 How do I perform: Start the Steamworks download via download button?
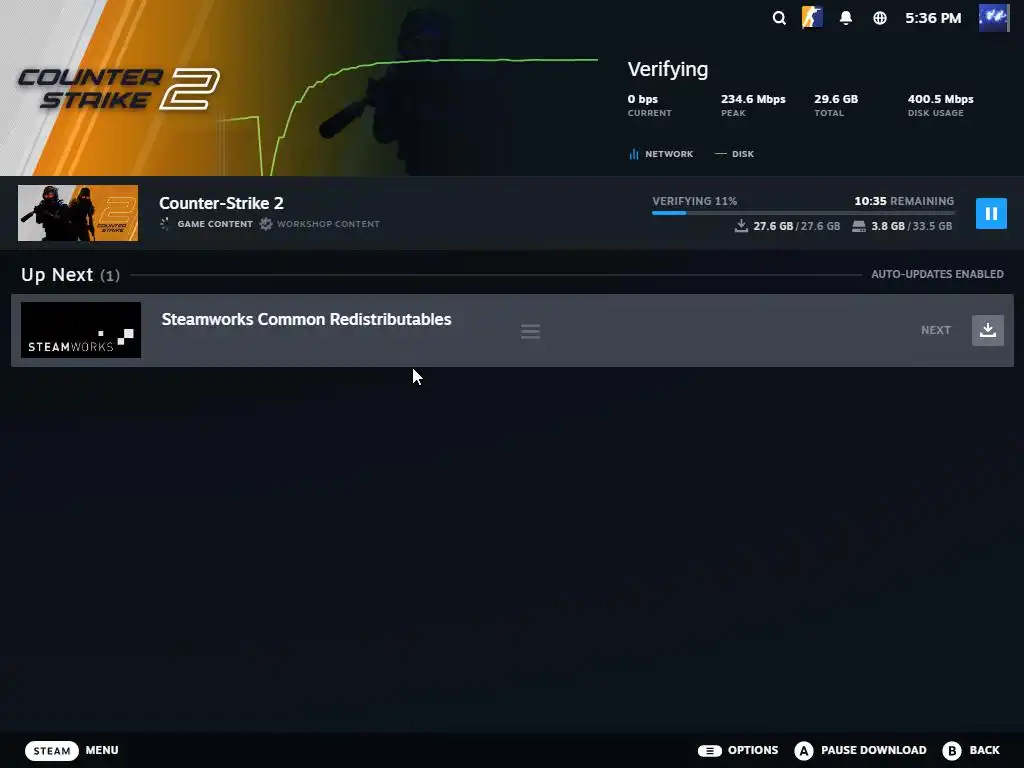[x=987, y=330]
